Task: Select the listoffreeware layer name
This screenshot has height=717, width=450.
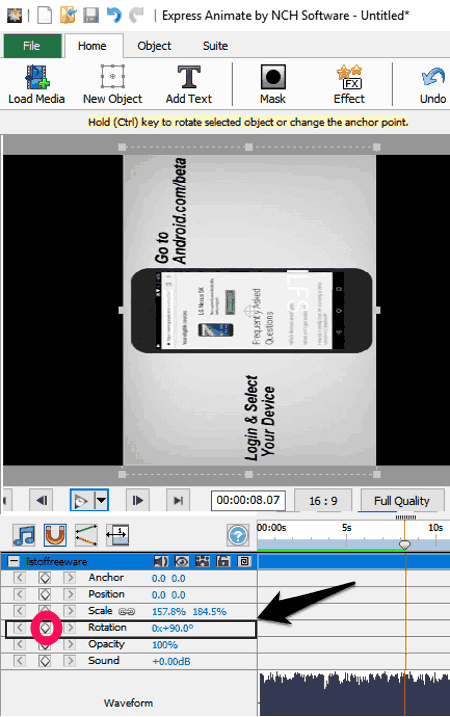Action: (x=56, y=562)
